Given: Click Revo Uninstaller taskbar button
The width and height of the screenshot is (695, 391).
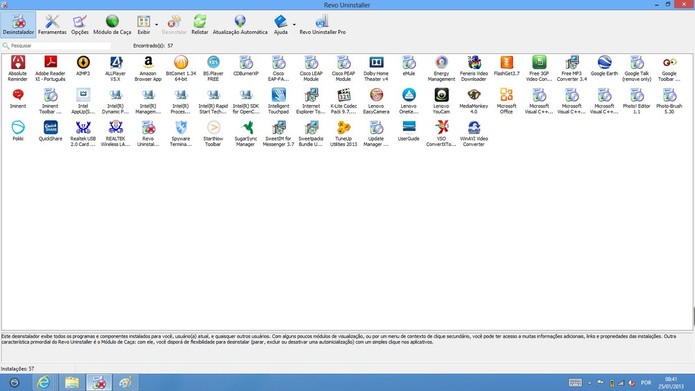Looking at the screenshot, I should coord(99,382).
